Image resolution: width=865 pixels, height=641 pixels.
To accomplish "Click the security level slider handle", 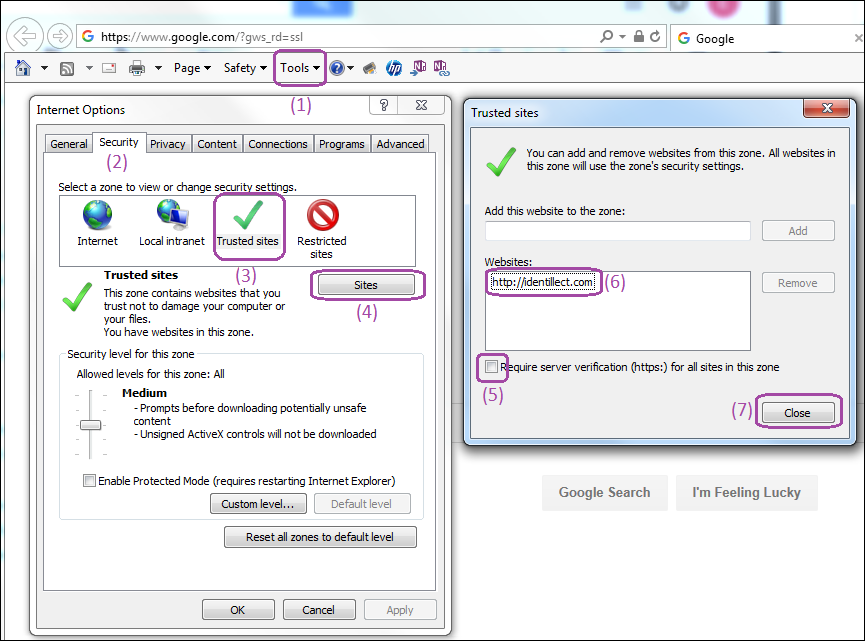I will tap(91, 425).
